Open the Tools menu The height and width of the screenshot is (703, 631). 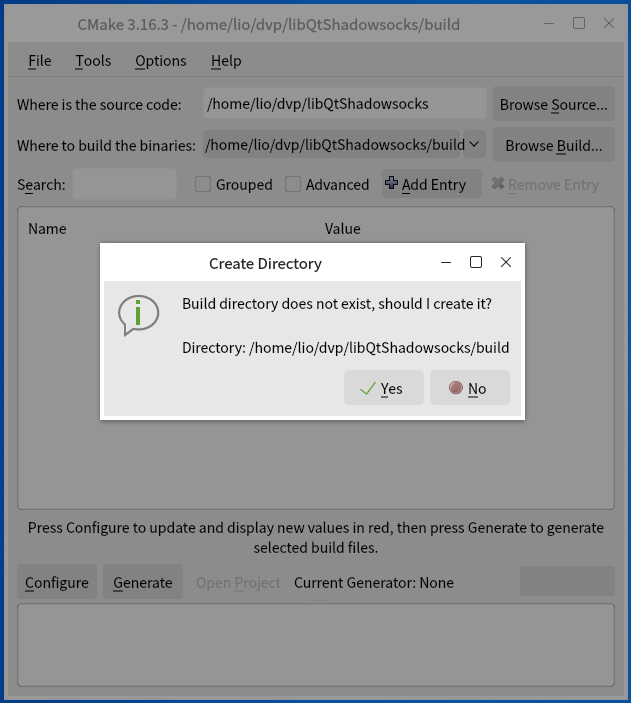pos(93,61)
